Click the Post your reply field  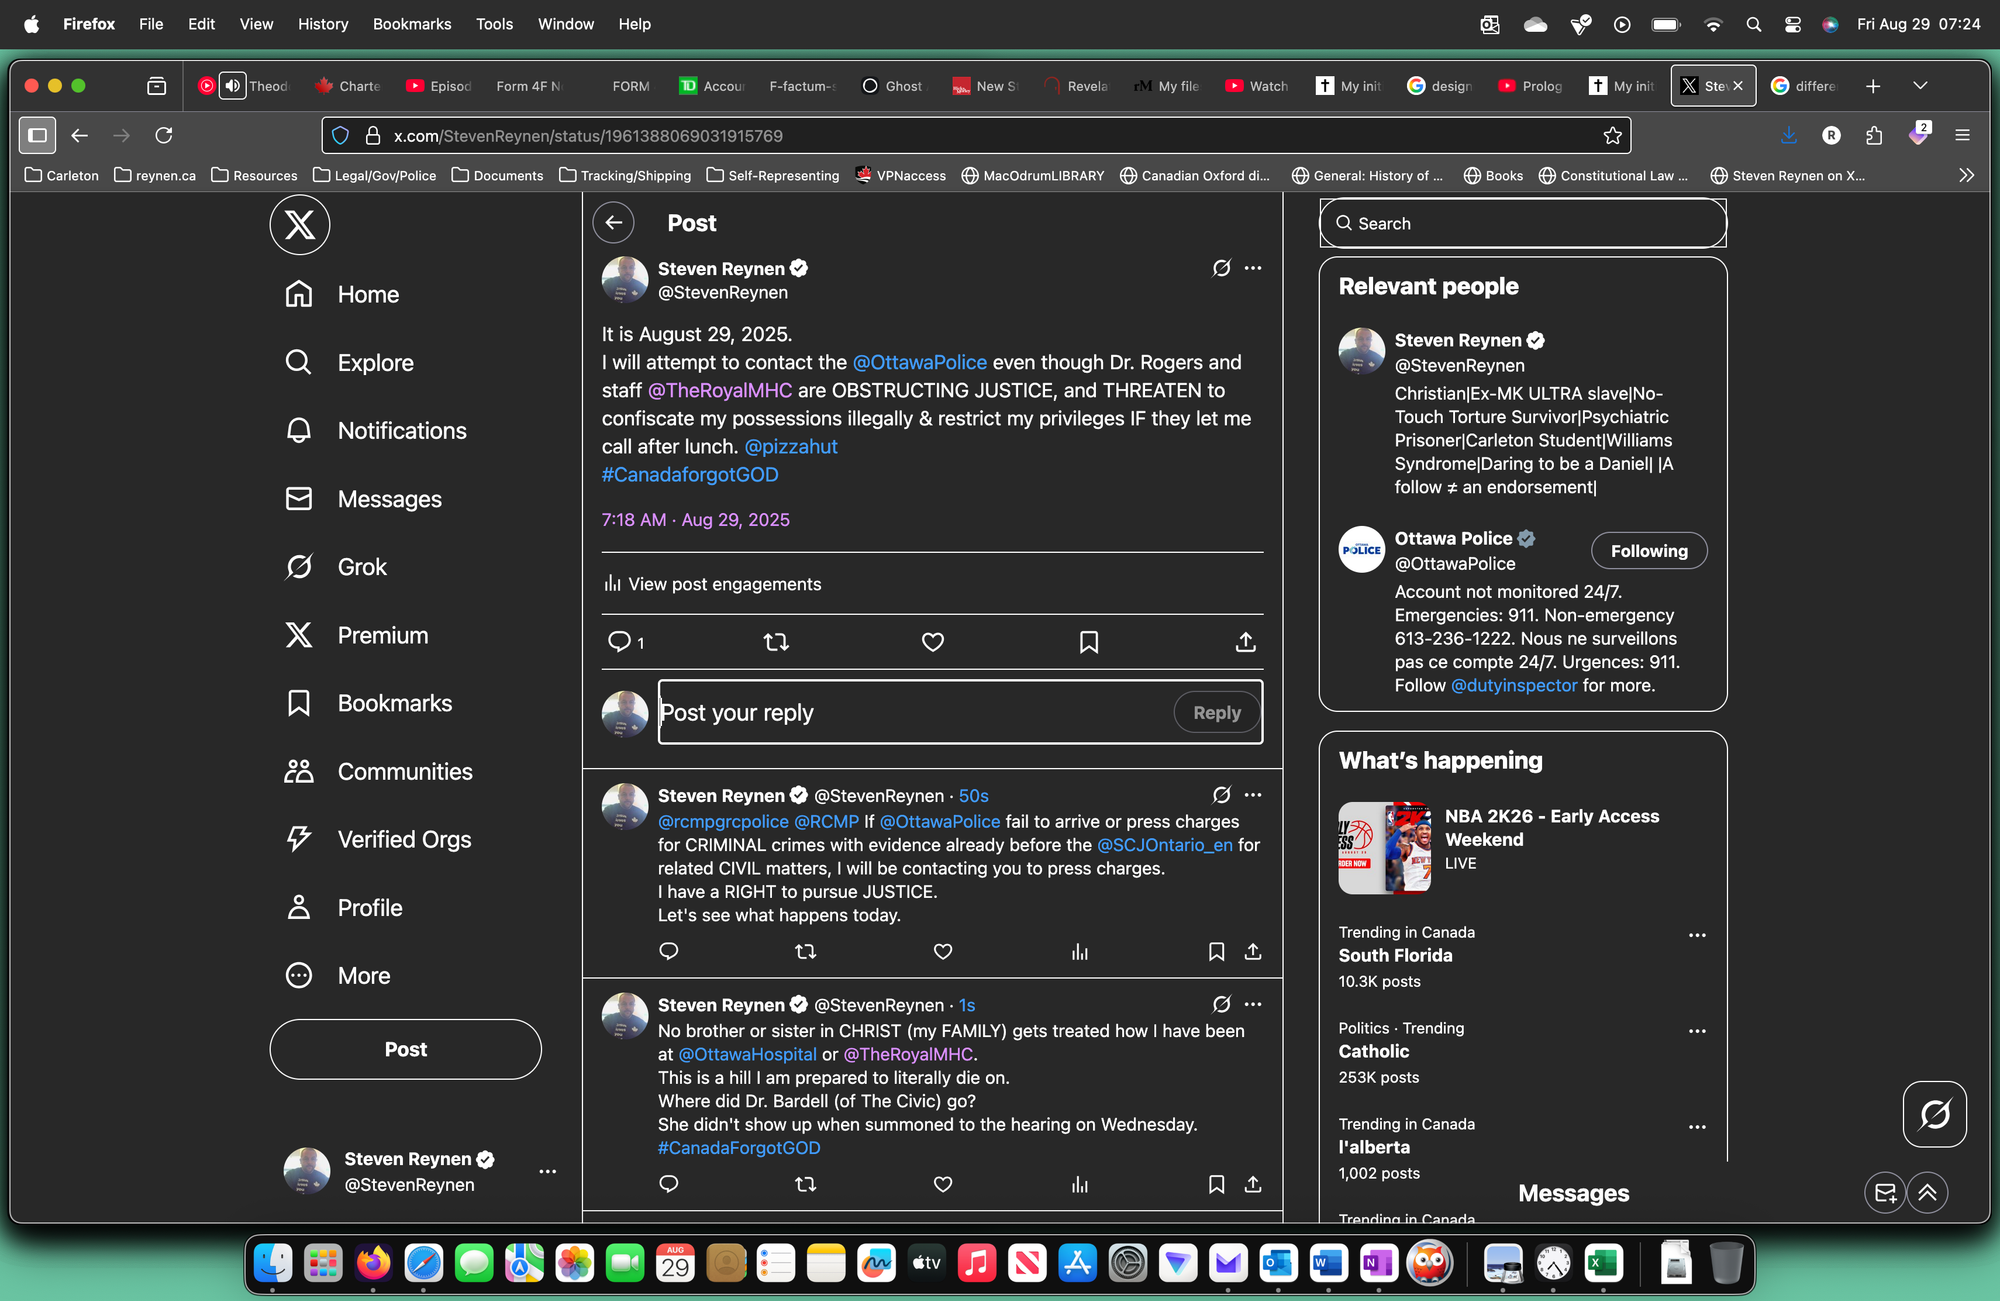click(915, 712)
